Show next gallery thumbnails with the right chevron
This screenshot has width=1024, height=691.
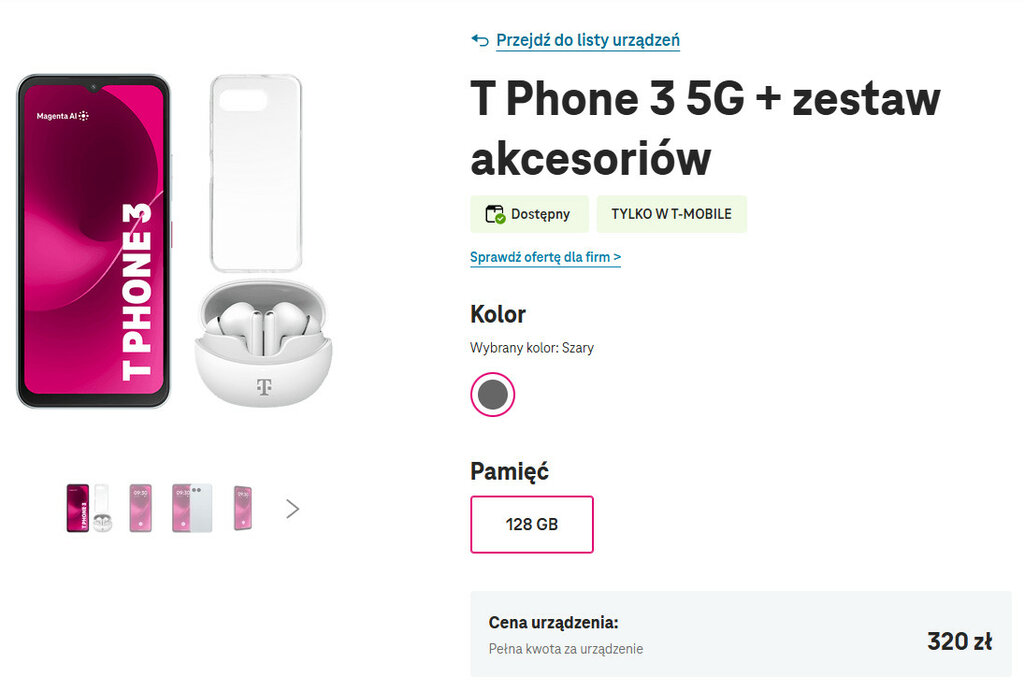point(292,509)
